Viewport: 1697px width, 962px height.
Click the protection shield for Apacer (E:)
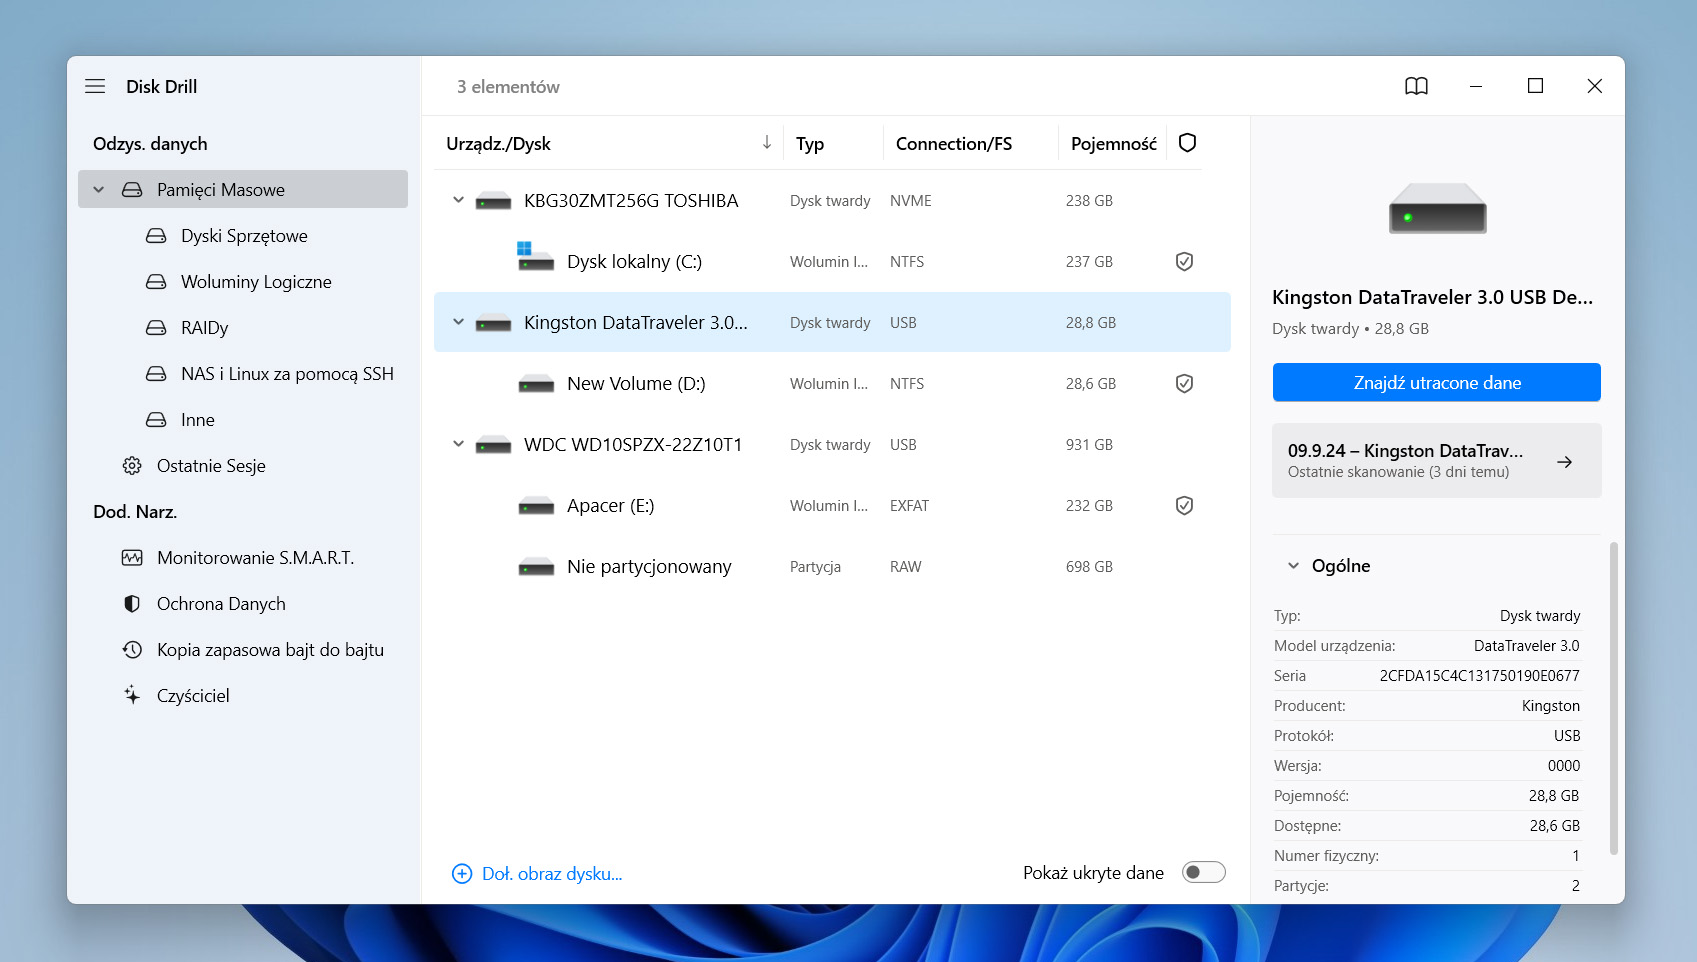(x=1184, y=505)
